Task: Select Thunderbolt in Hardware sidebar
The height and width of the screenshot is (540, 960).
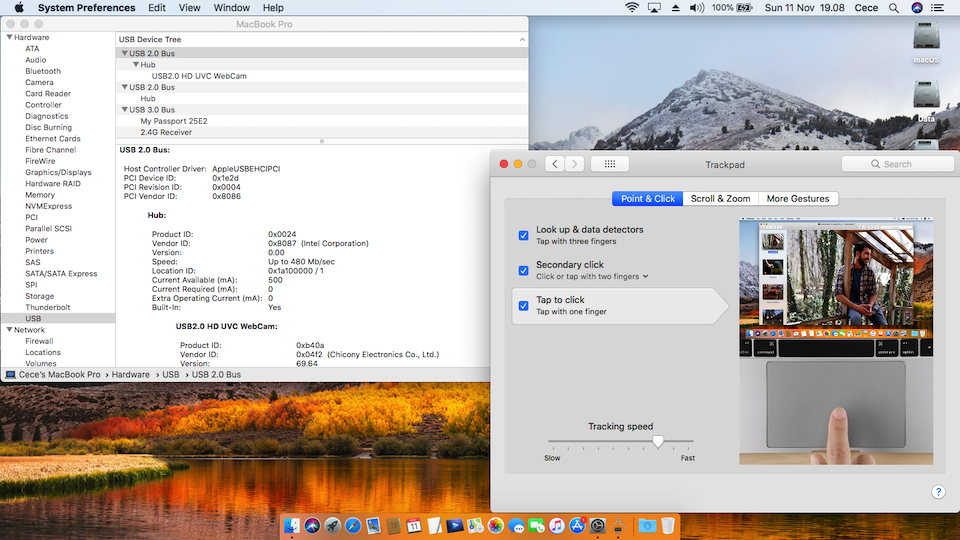Action: pos(48,307)
